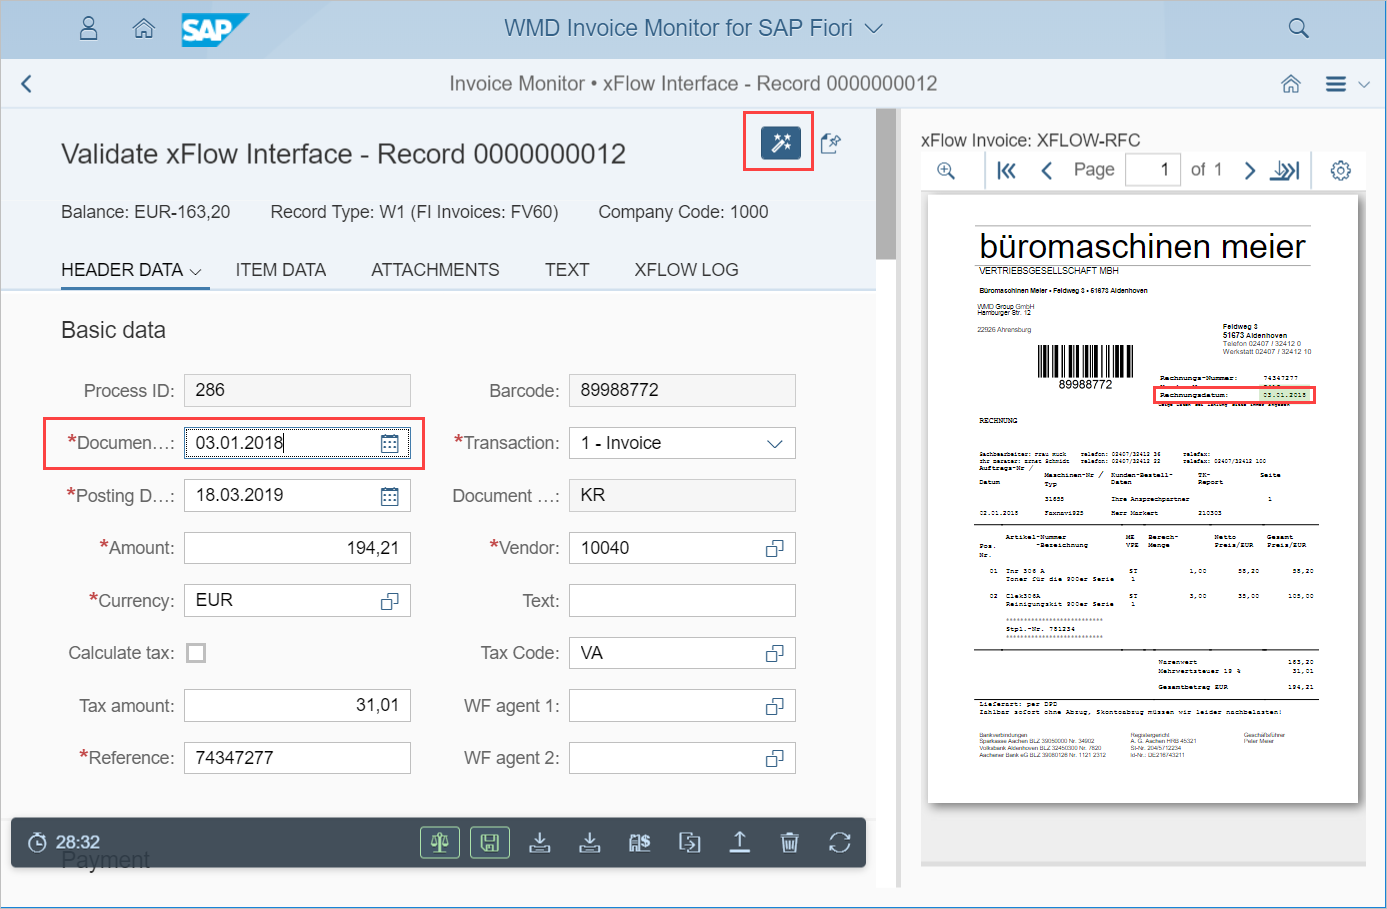Click the delete trash icon in footer toolbar

click(x=789, y=843)
